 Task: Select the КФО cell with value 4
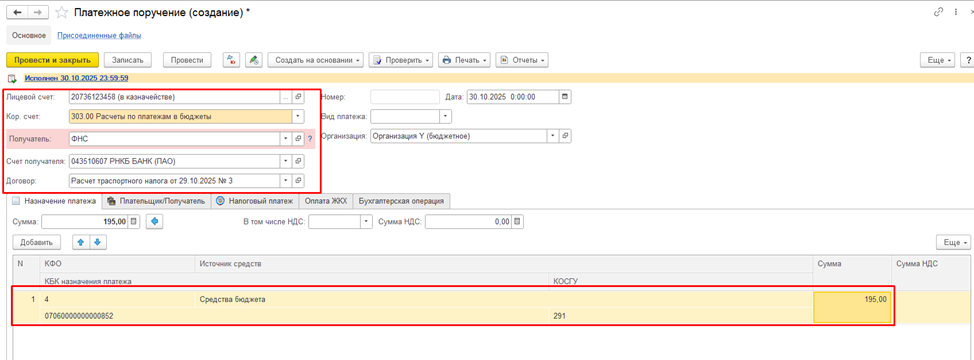(x=118, y=300)
